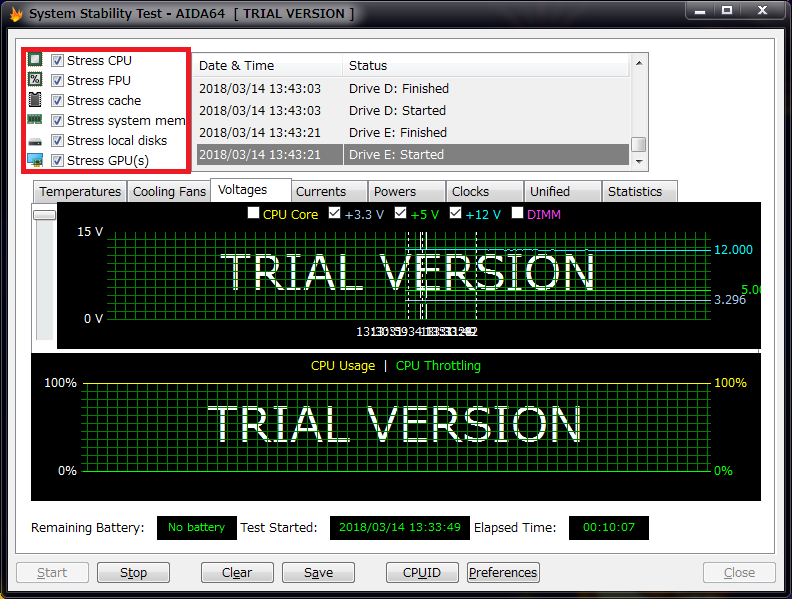Disable the Stress GPU(s) checkbox

point(58,161)
